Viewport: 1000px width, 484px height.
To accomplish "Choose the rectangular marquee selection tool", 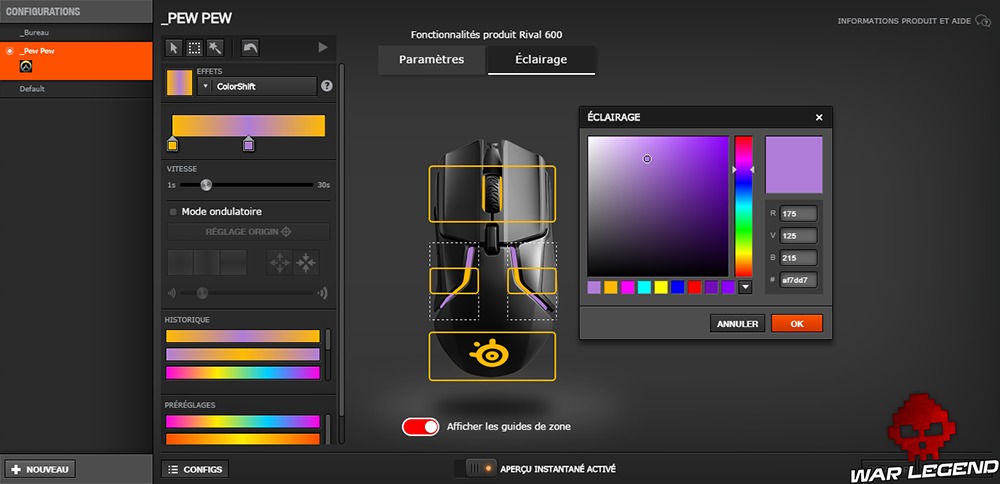I will tap(194, 47).
